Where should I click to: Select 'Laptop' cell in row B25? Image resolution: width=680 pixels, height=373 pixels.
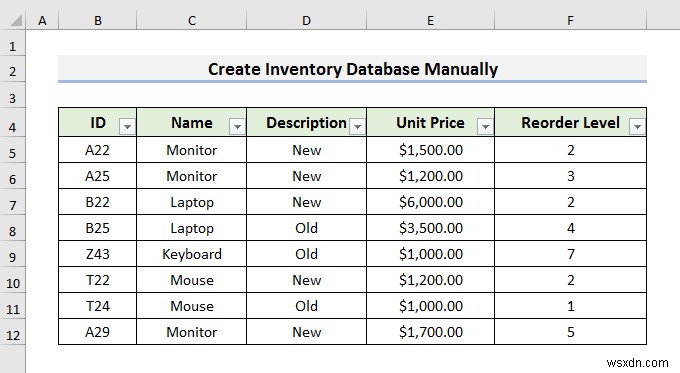(192, 228)
